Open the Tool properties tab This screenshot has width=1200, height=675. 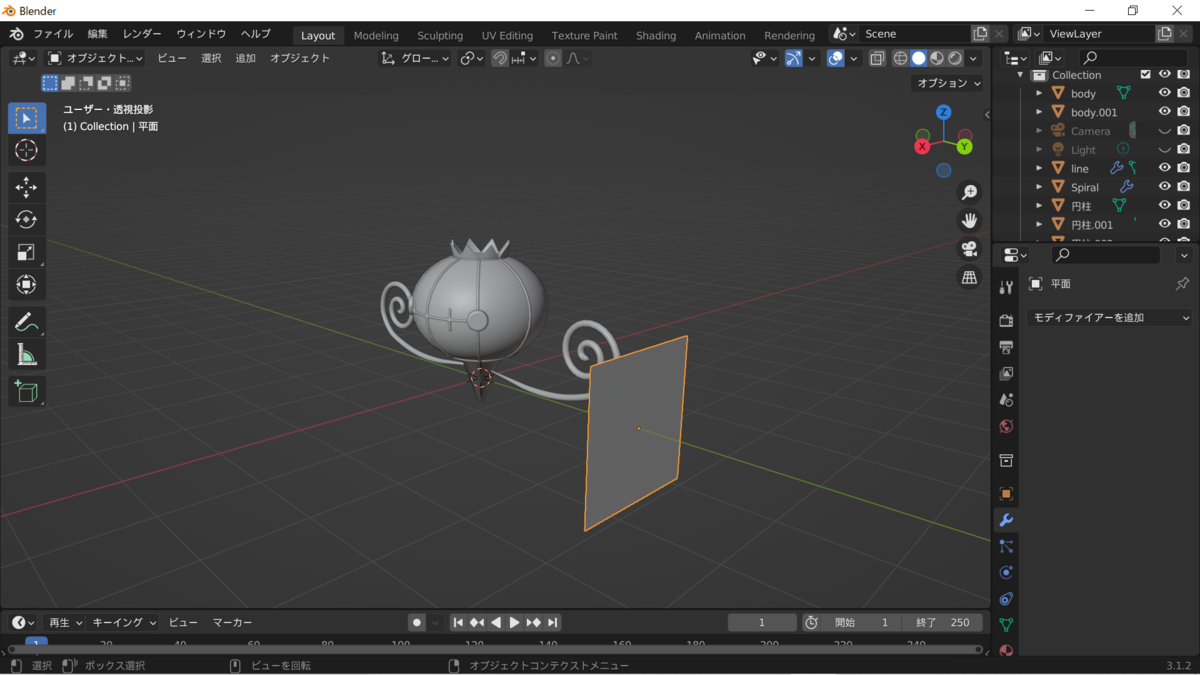coord(1006,288)
